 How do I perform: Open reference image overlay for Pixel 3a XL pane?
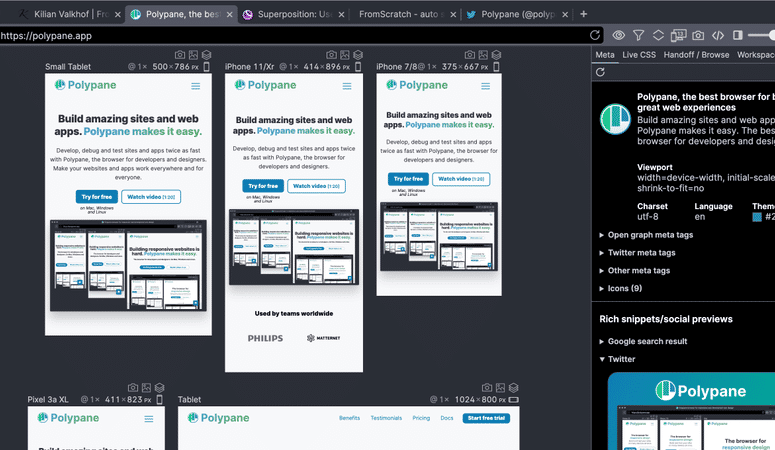(146, 388)
